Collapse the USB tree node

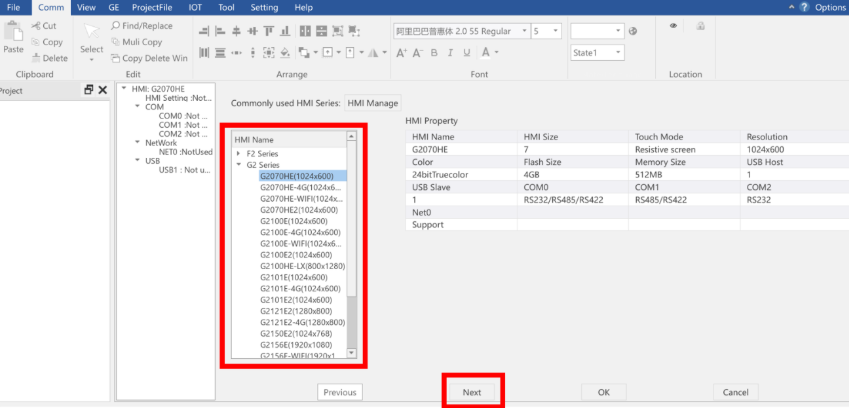pyautogui.click(x=138, y=161)
